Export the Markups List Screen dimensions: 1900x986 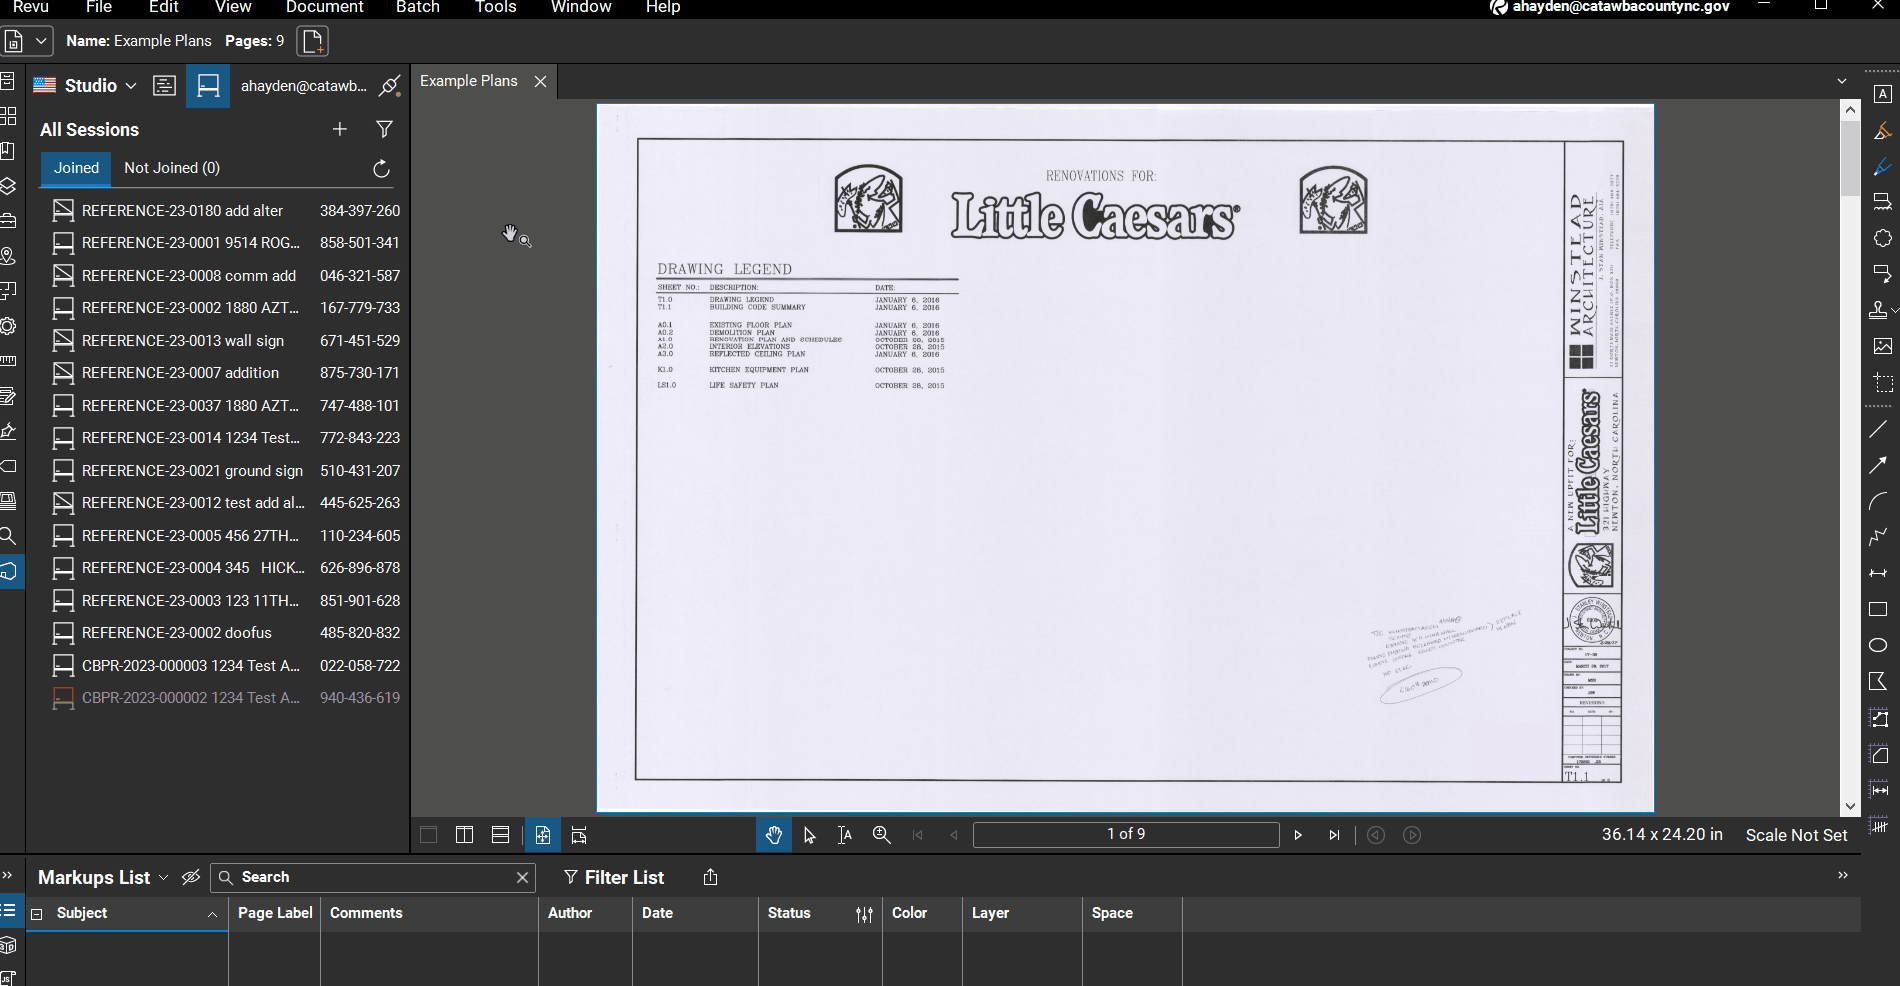[710, 877]
